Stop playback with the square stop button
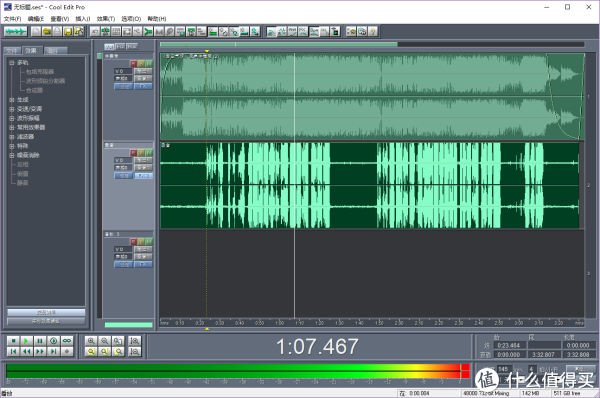The width and height of the screenshot is (600, 398). (13, 341)
